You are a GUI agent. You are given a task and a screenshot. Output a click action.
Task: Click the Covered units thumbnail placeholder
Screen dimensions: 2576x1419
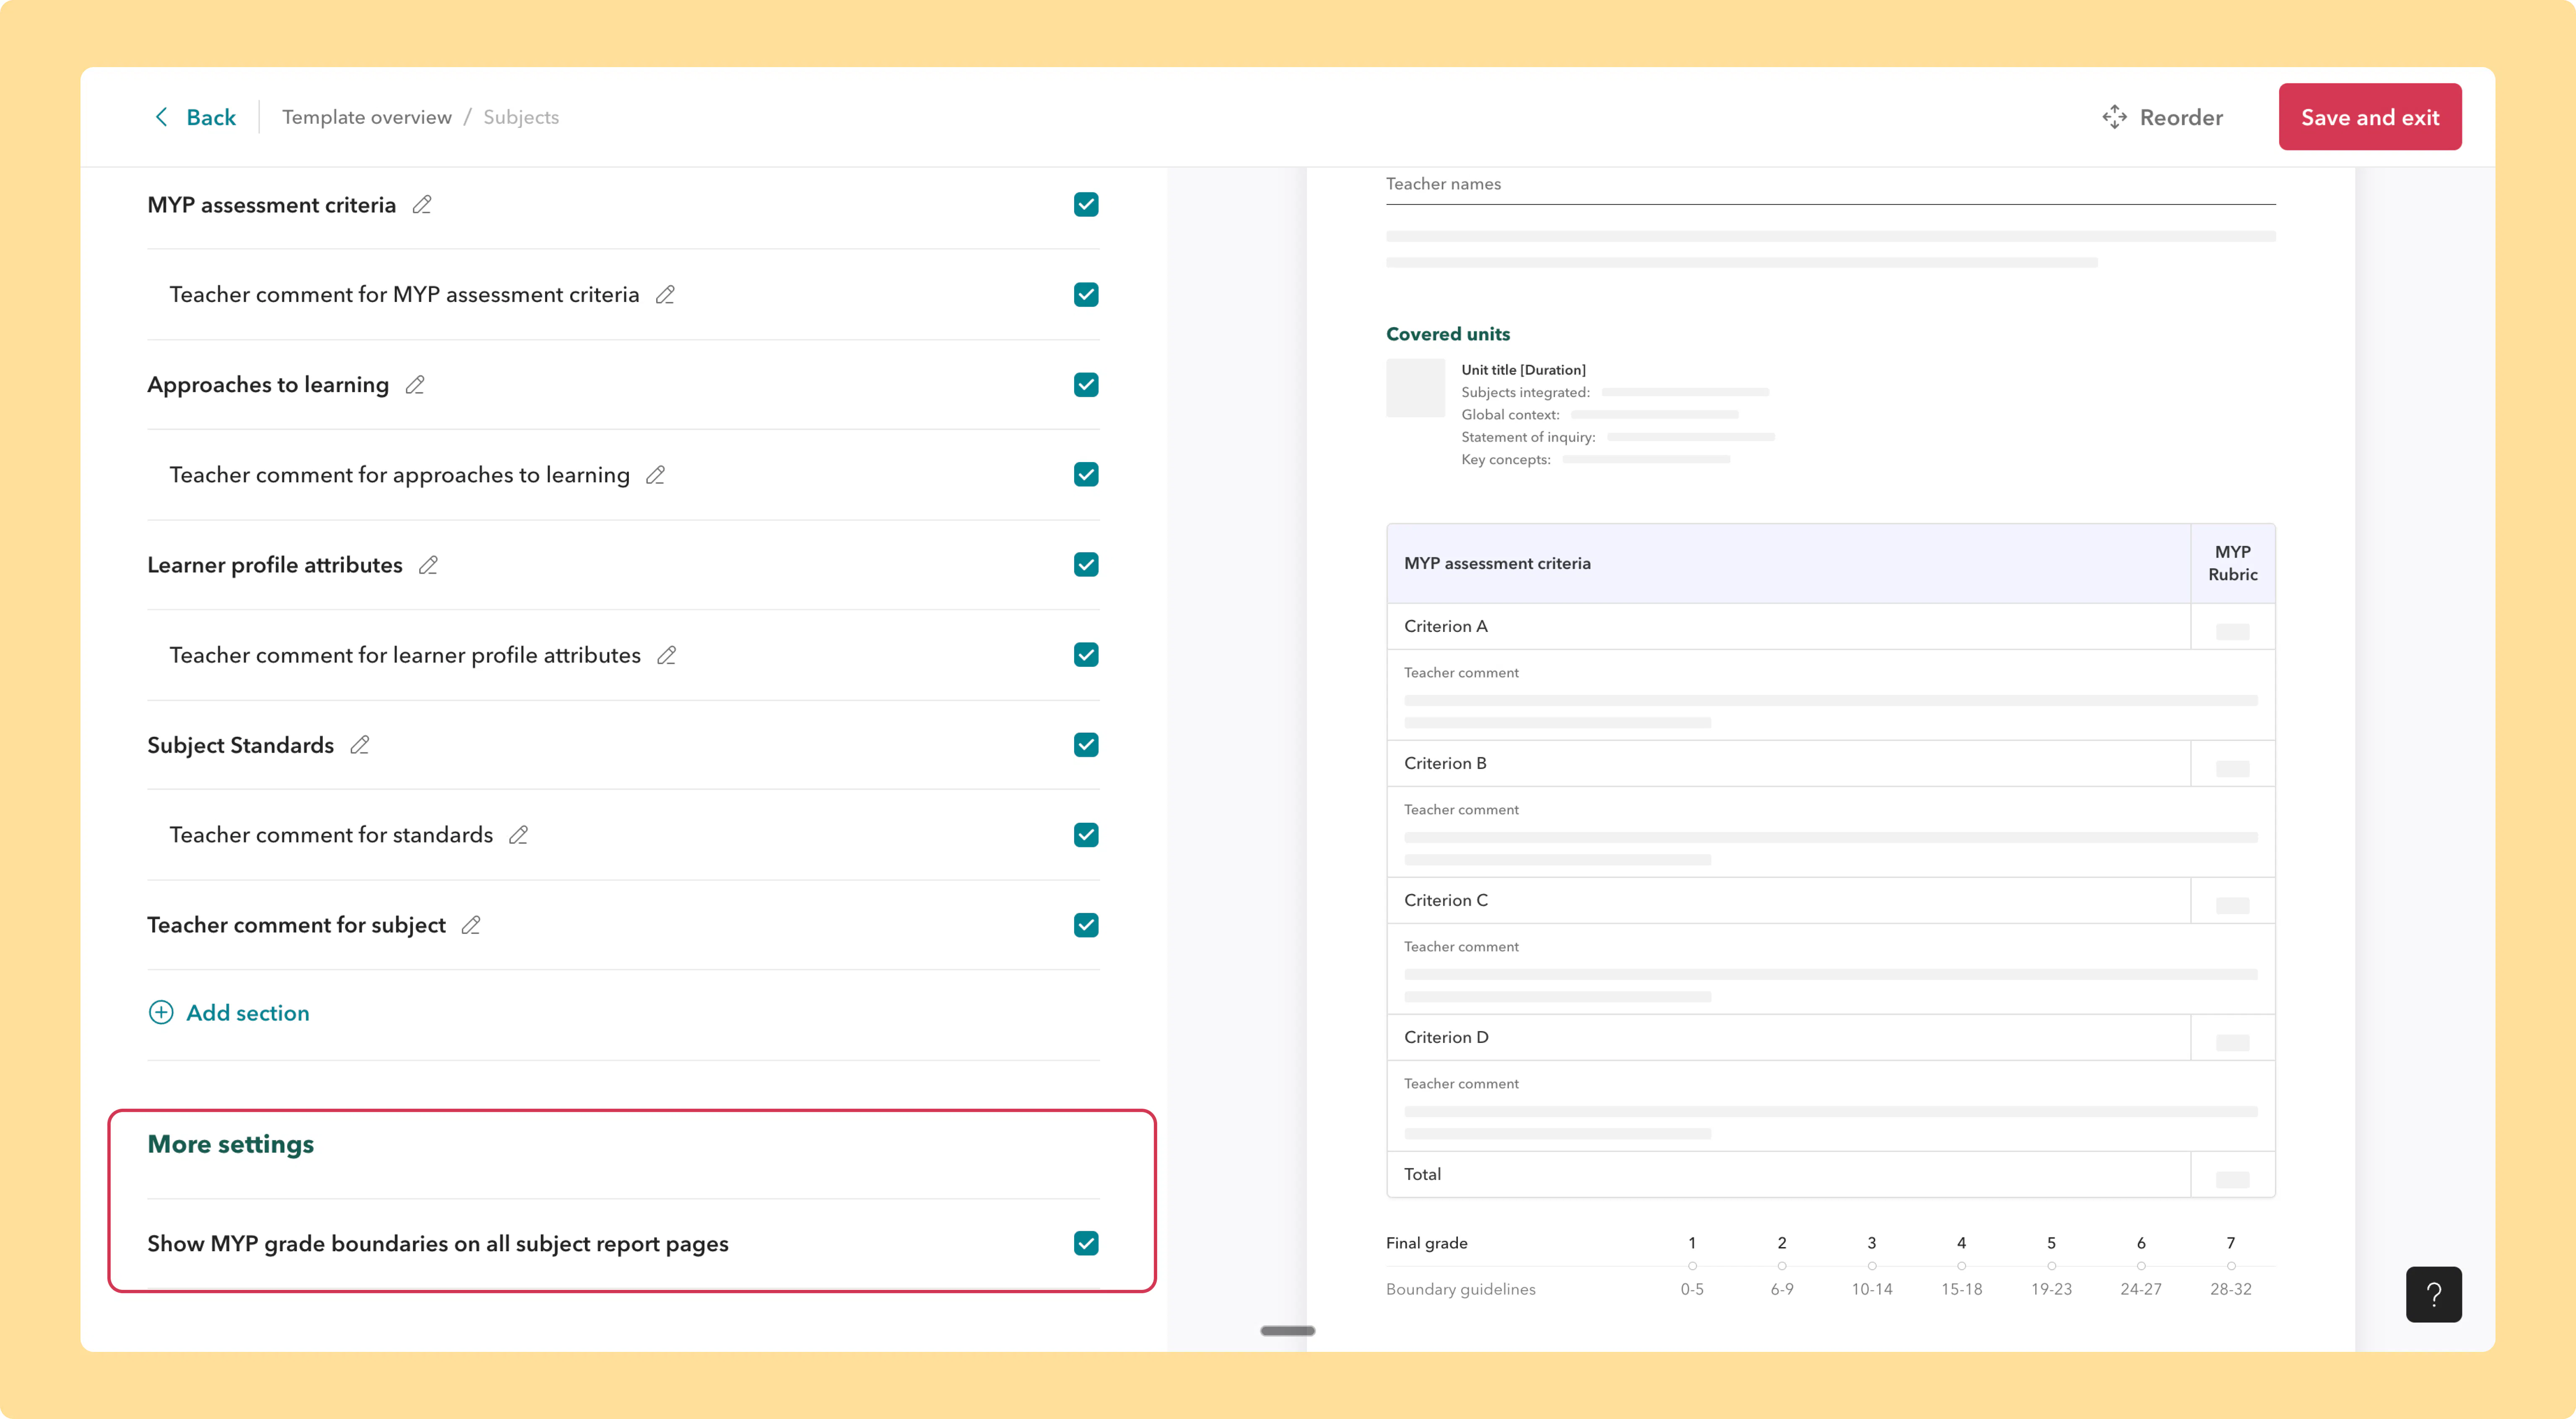pos(1415,388)
